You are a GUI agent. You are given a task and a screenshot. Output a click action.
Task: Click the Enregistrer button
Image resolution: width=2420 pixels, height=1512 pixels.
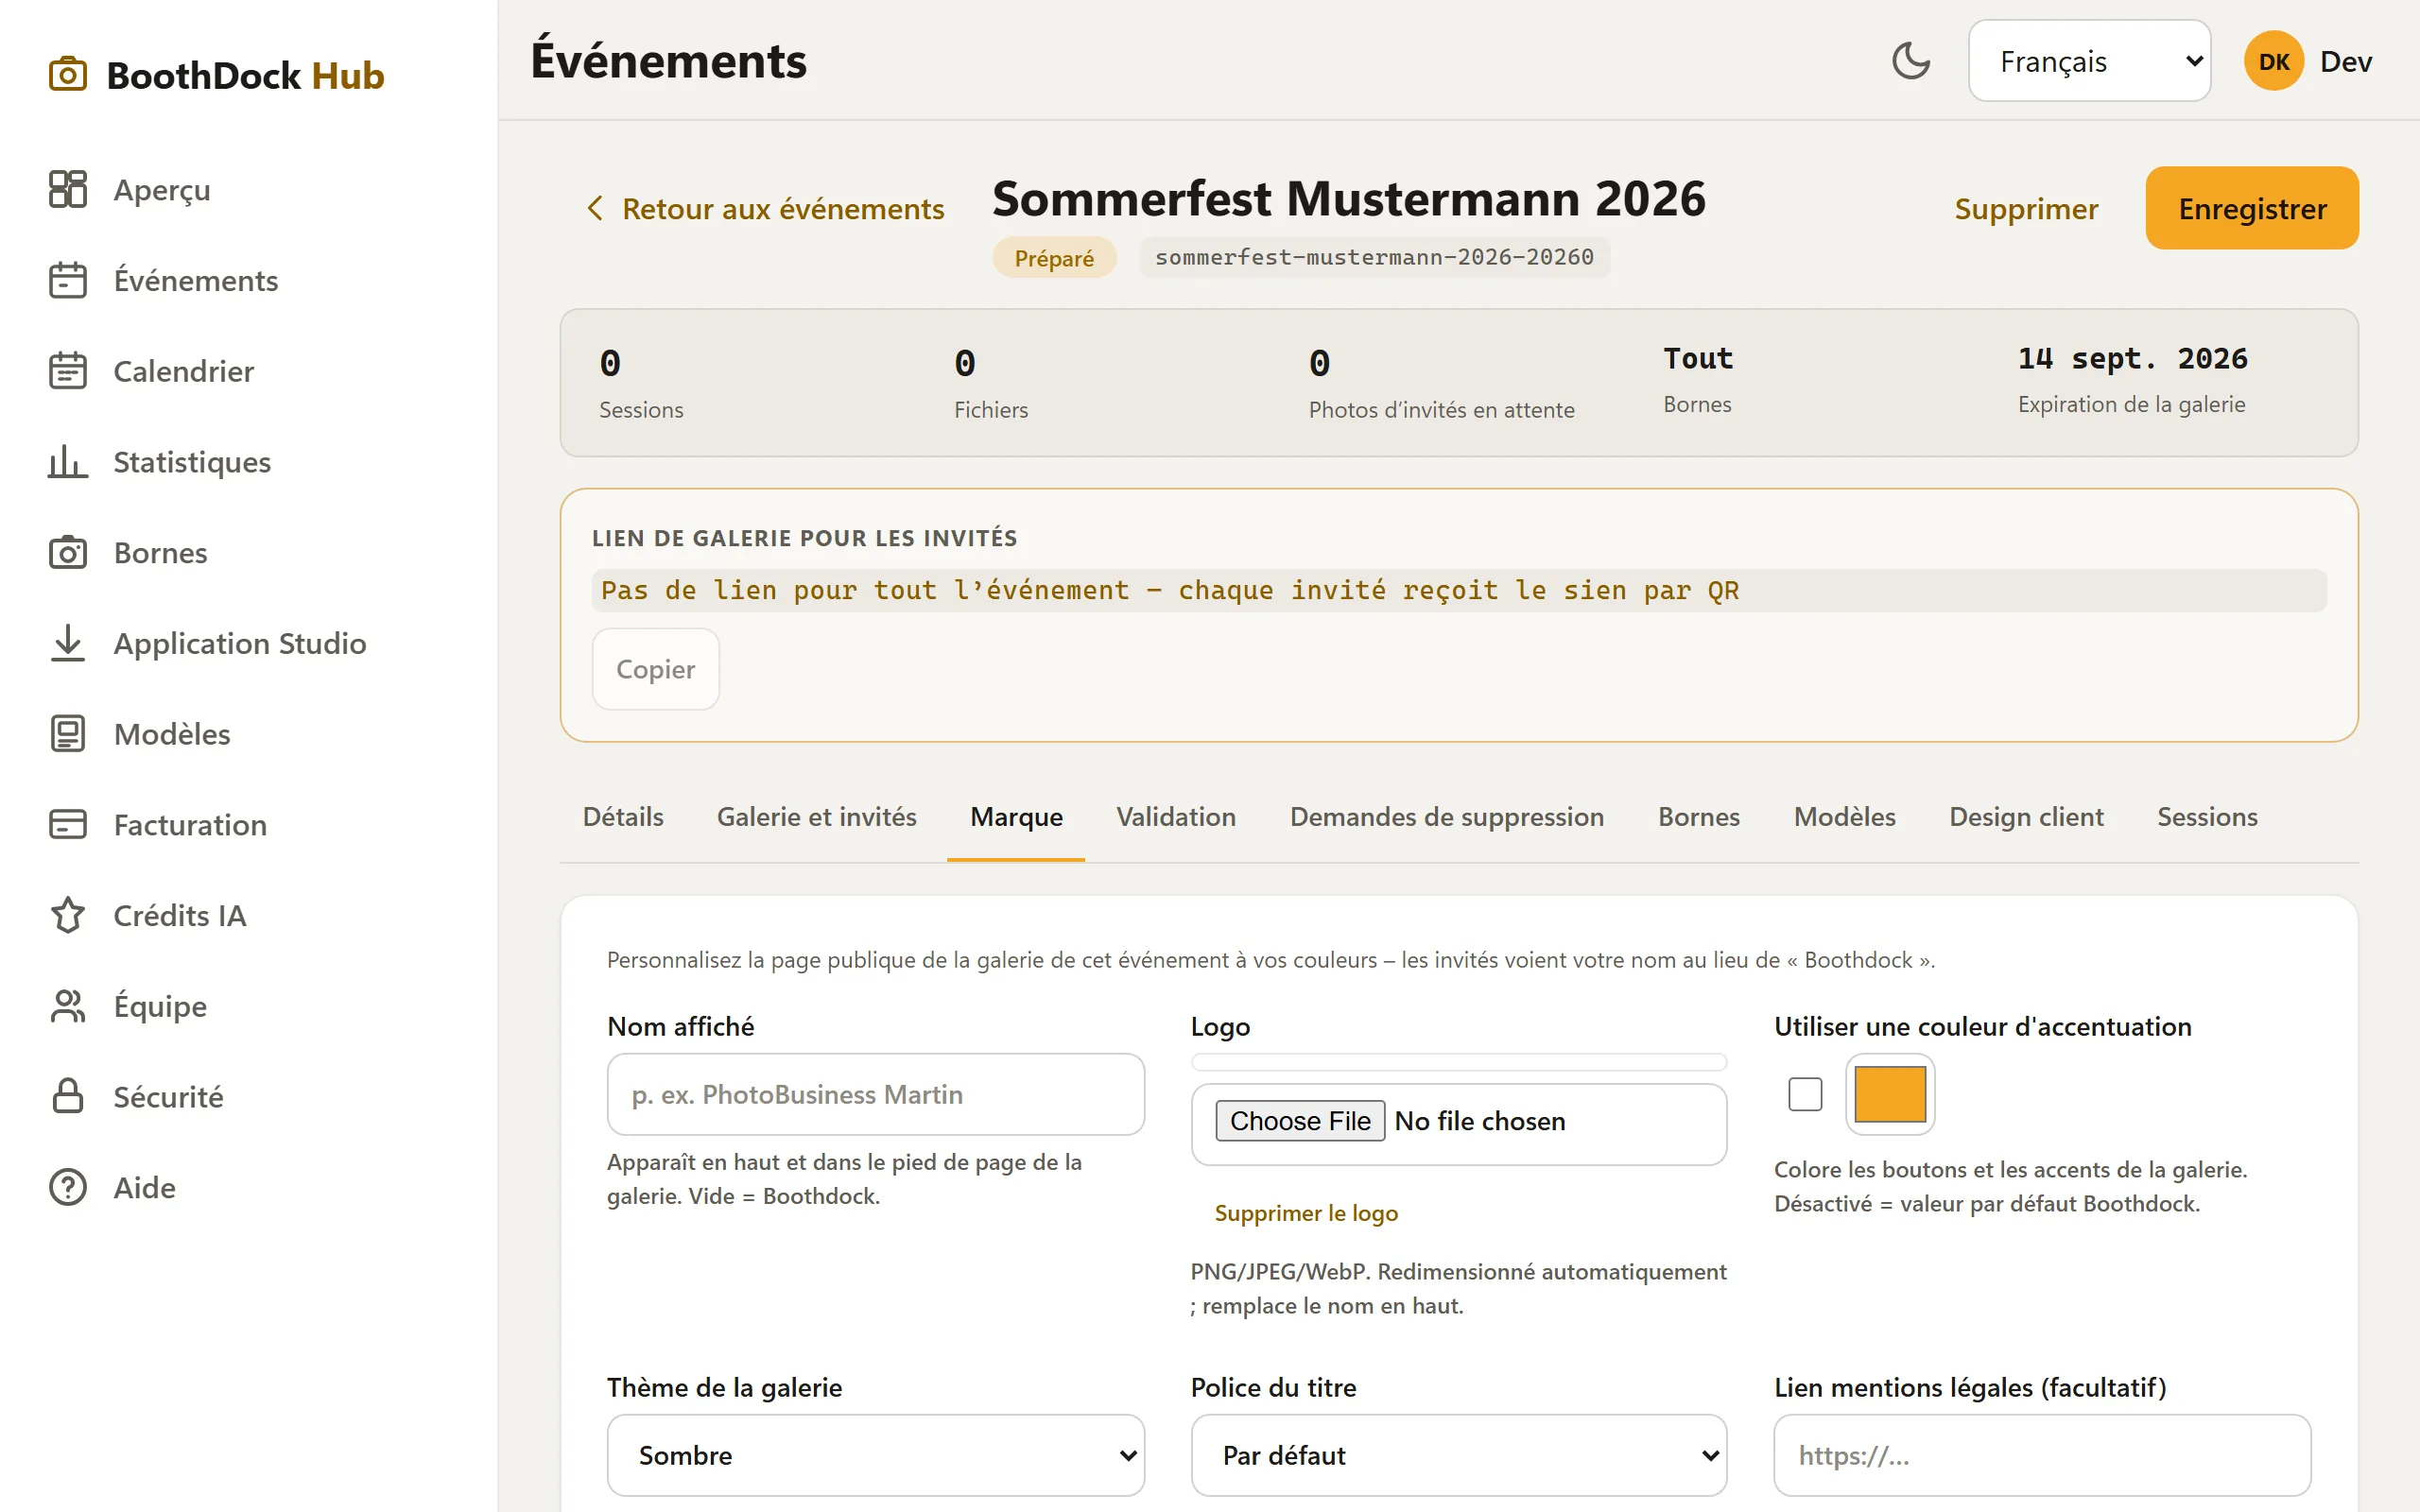click(x=2252, y=208)
